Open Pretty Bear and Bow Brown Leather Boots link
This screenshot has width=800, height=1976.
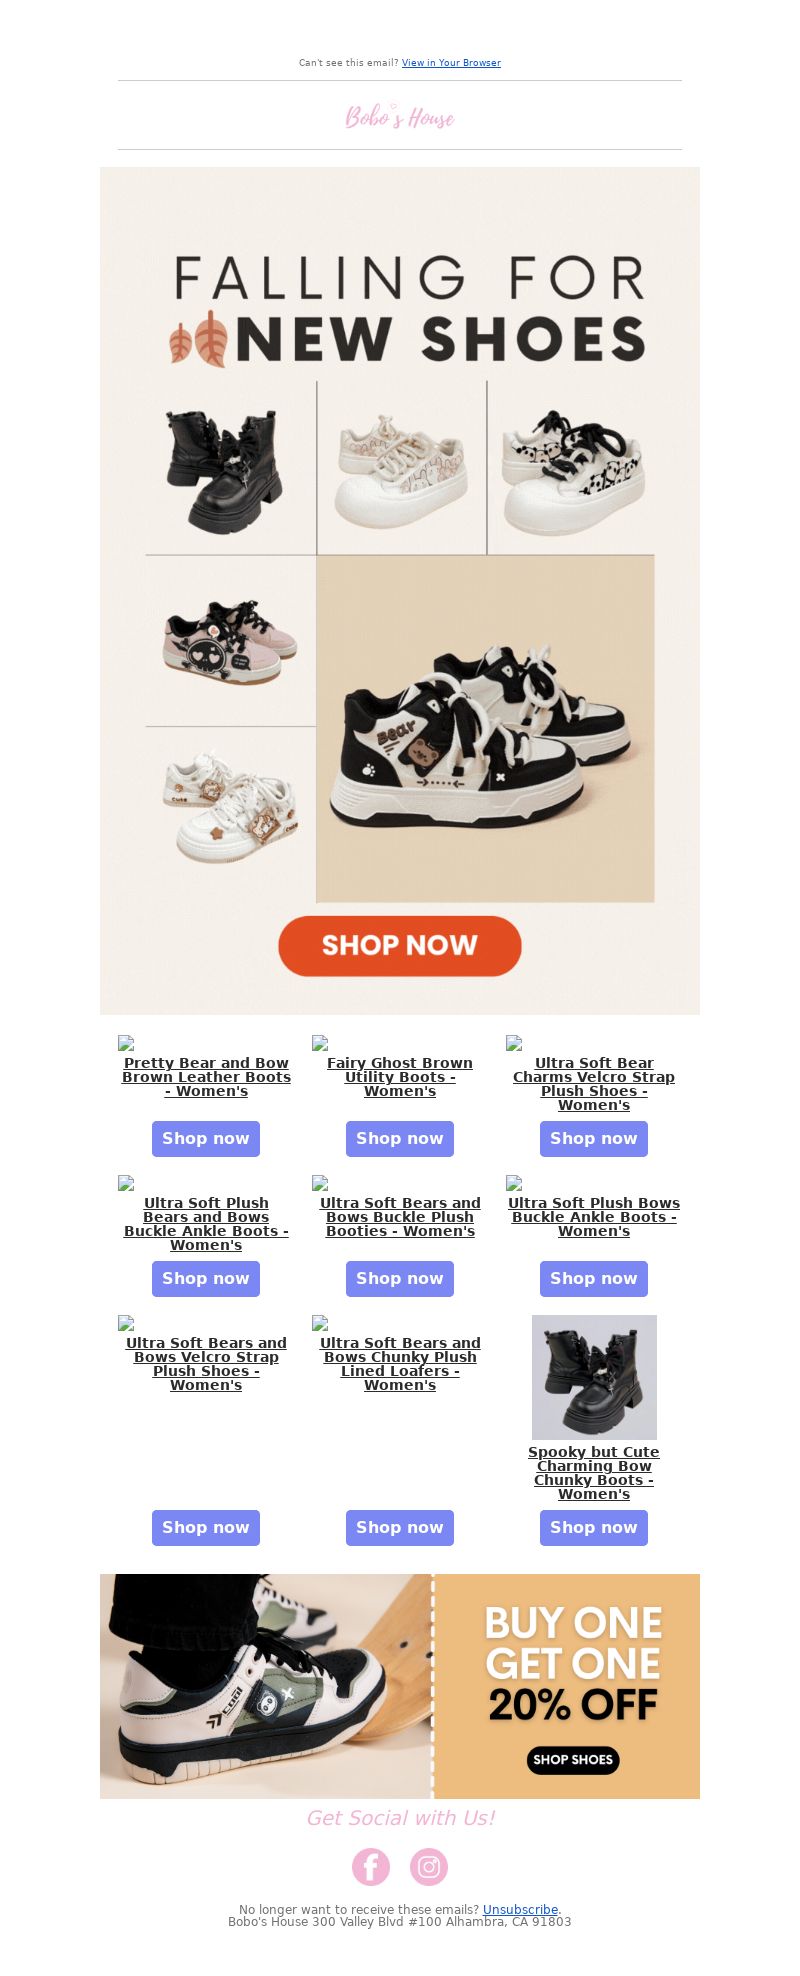pyautogui.click(x=206, y=1077)
